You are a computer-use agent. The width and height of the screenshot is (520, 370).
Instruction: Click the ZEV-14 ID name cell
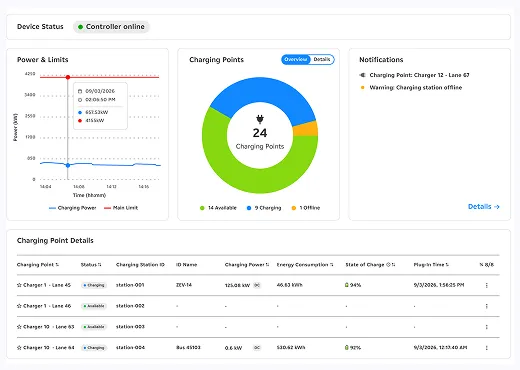pos(184,285)
